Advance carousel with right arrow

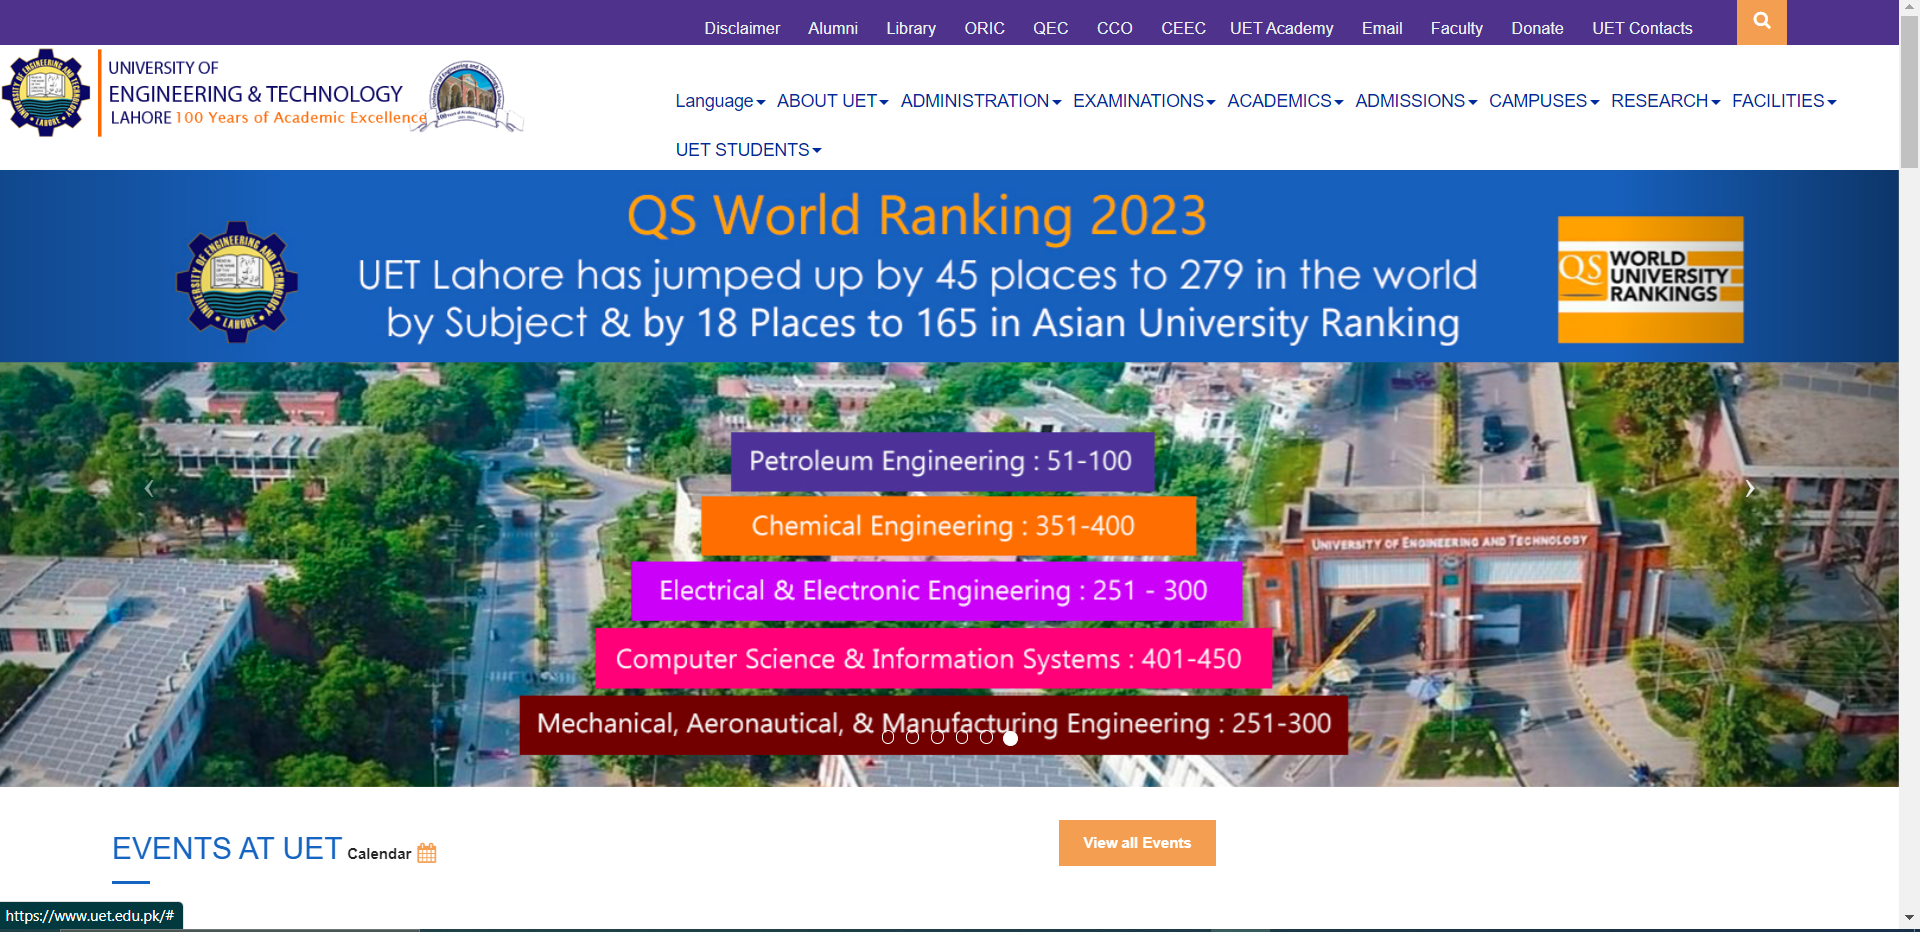point(1749,489)
